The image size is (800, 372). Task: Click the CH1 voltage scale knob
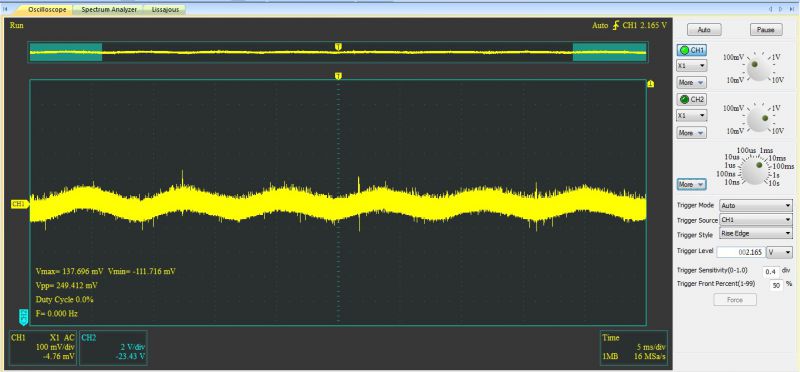pos(758,69)
